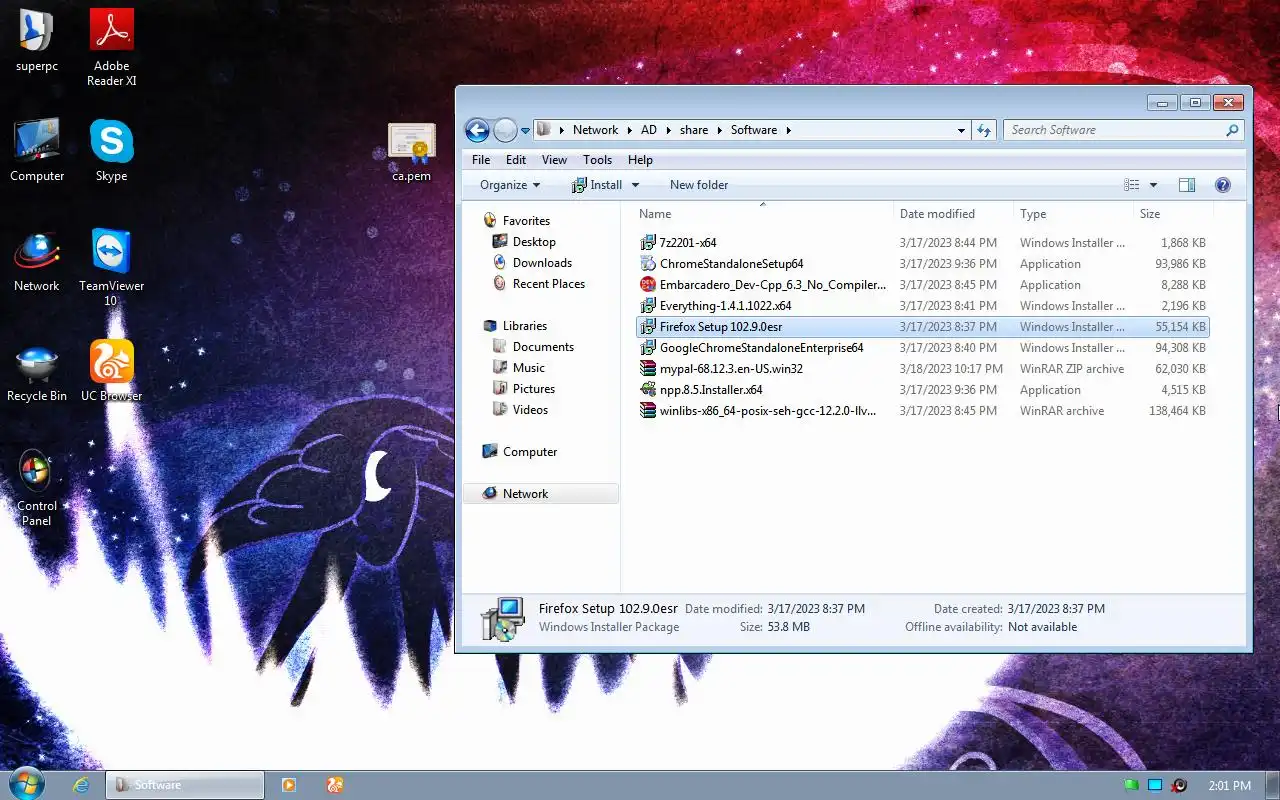Open the Music library
This screenshot has width=1280, height=800.
[x=528, y=368]
